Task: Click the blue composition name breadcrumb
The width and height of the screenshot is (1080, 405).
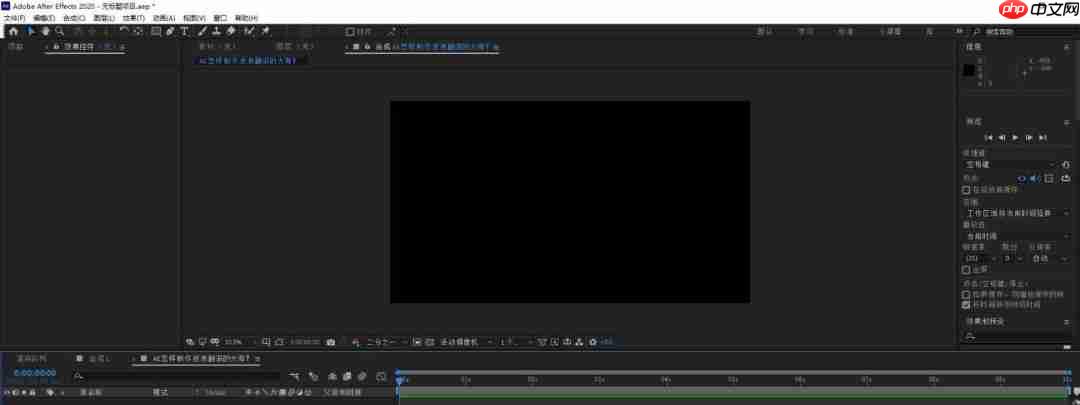Action: [247, 61]
